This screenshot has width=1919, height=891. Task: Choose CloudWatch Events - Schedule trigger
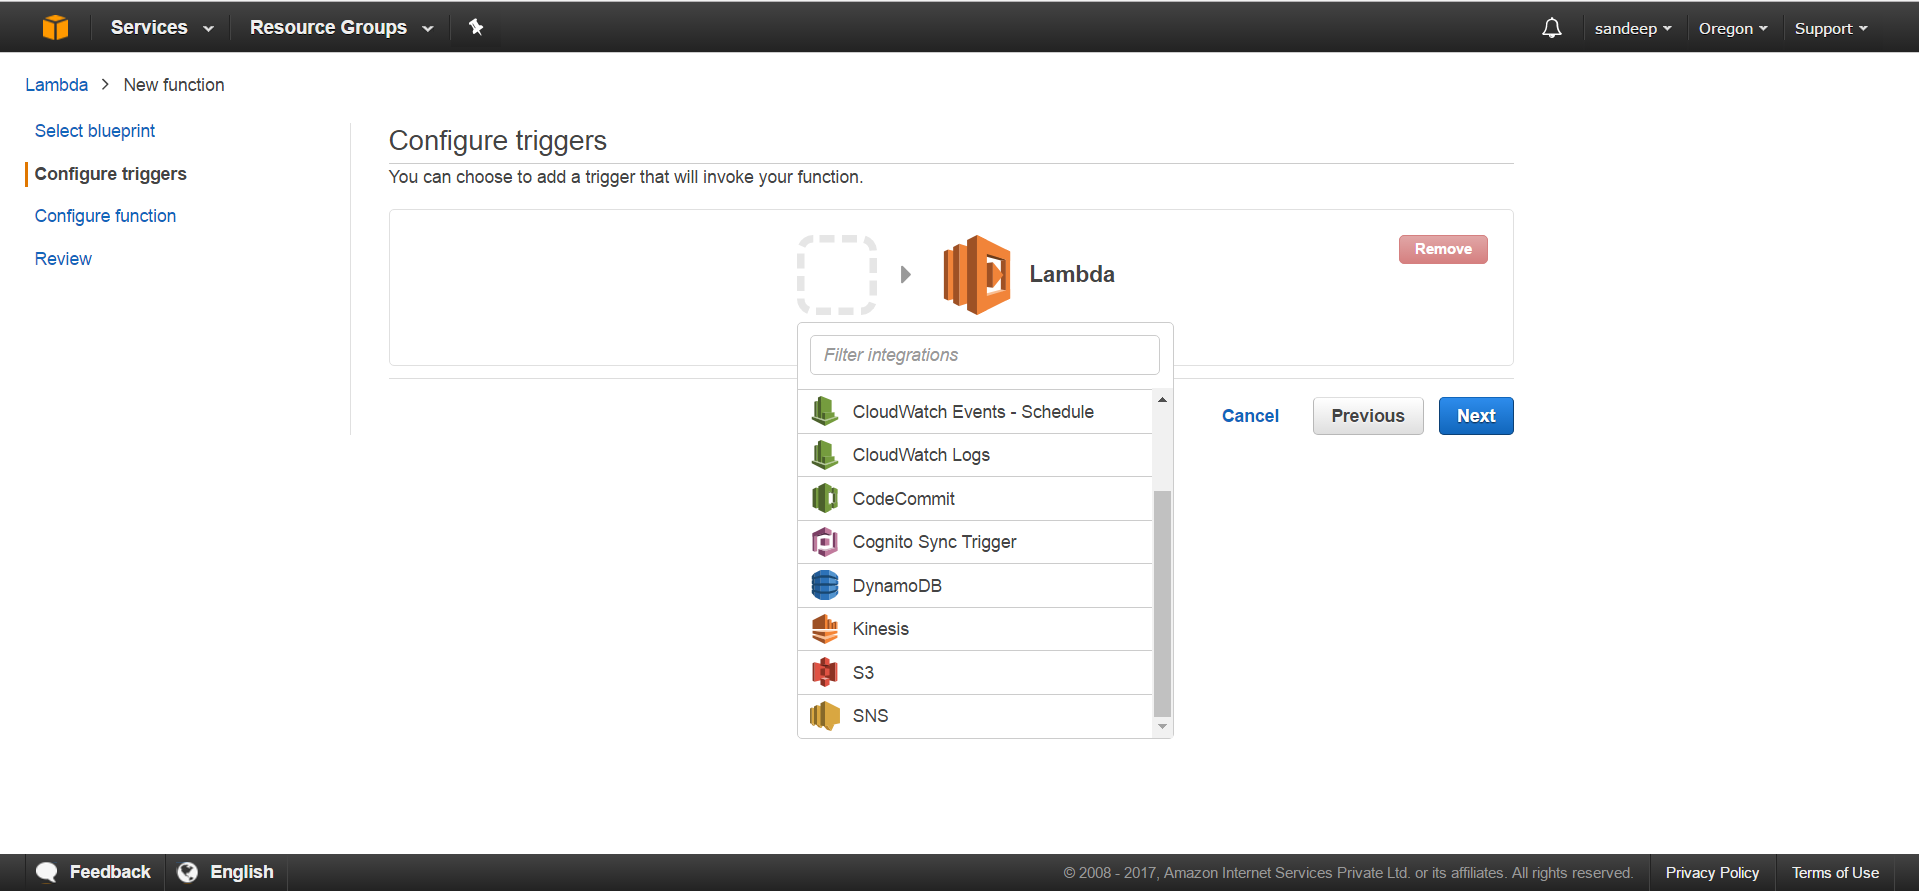975,411
